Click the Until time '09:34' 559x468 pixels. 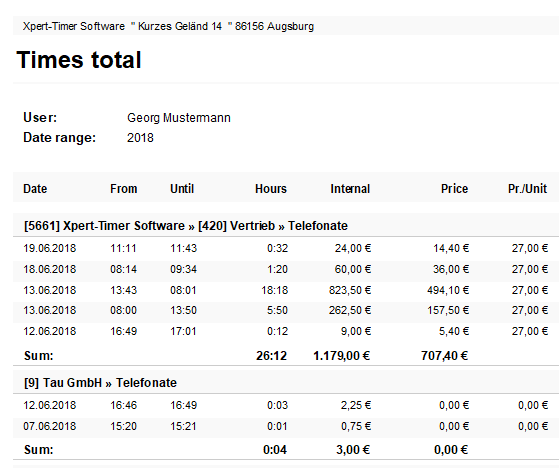183,269
